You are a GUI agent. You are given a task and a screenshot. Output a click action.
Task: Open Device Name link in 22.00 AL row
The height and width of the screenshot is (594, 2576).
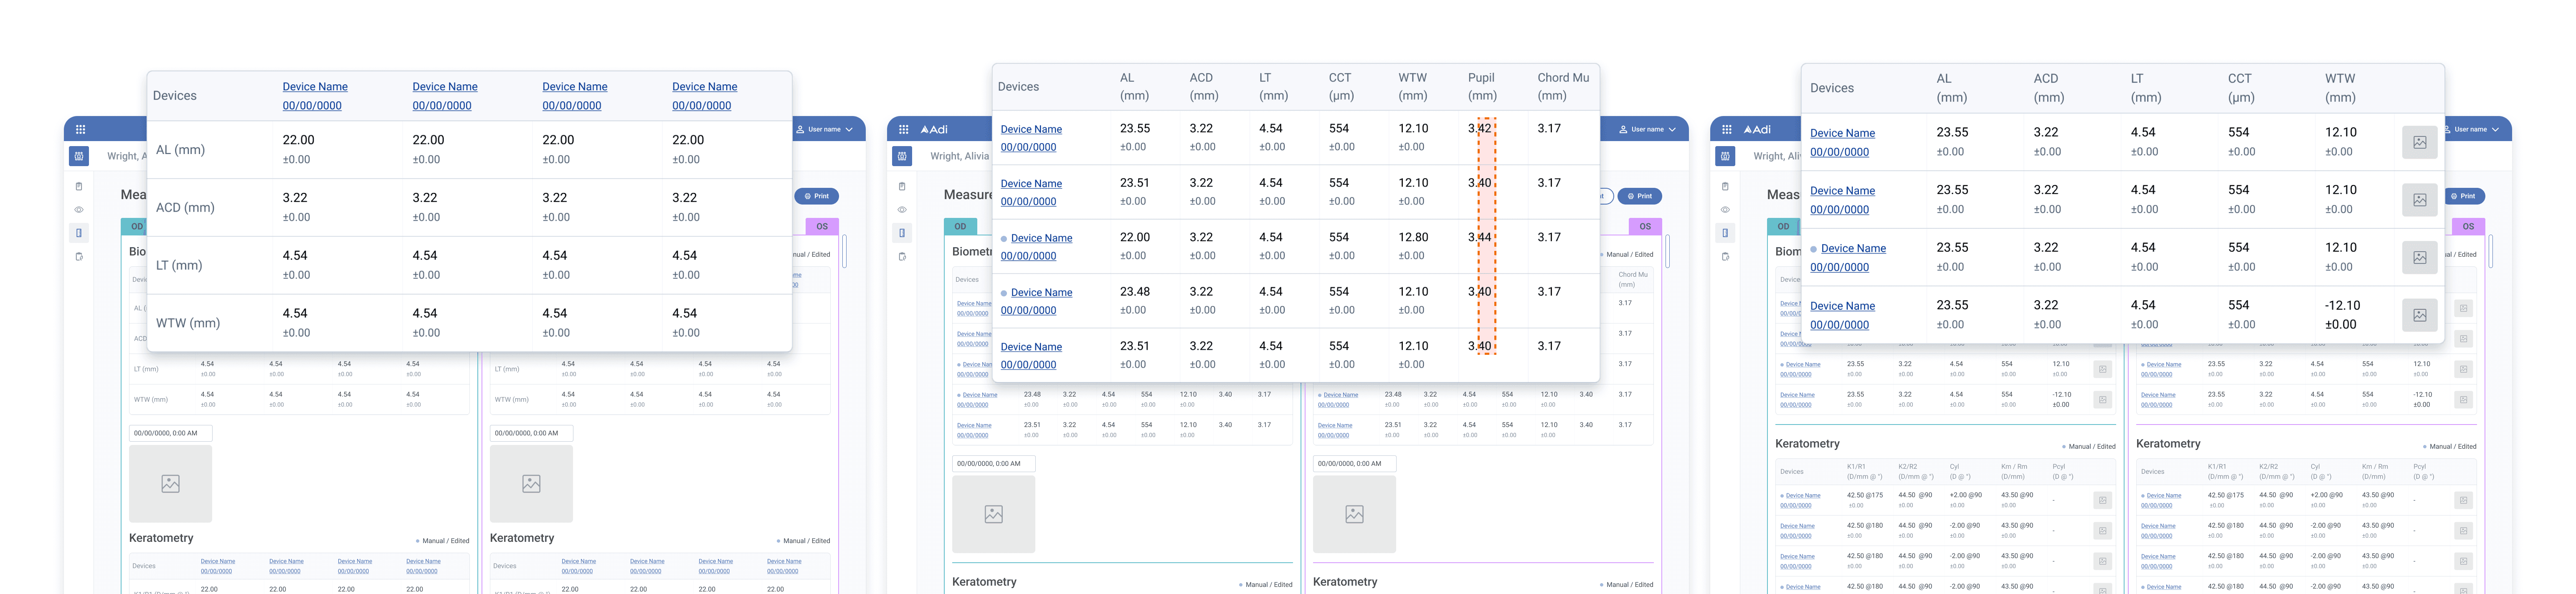(x=1041, y=238)
